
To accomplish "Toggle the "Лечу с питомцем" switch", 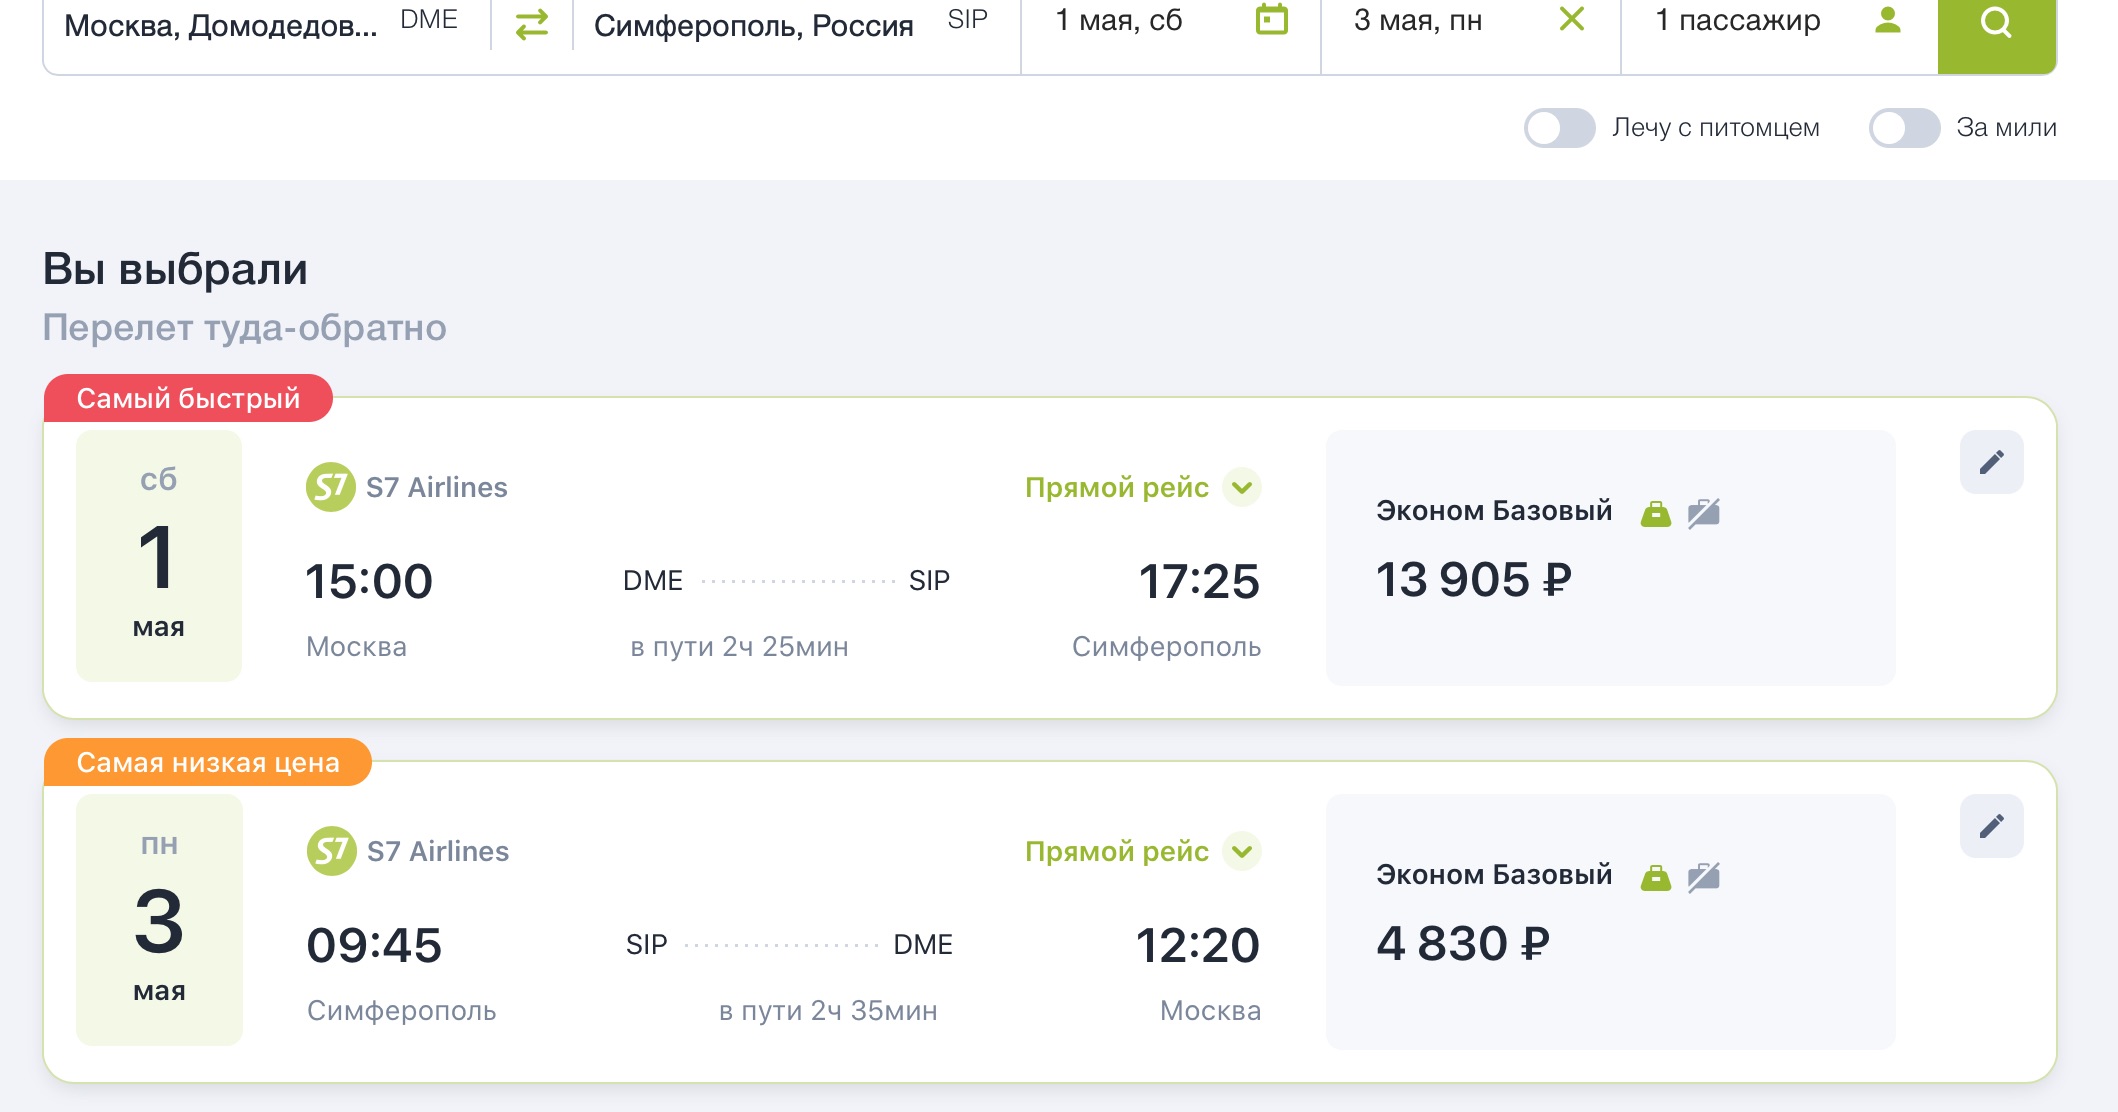I will click(1559, 128).
